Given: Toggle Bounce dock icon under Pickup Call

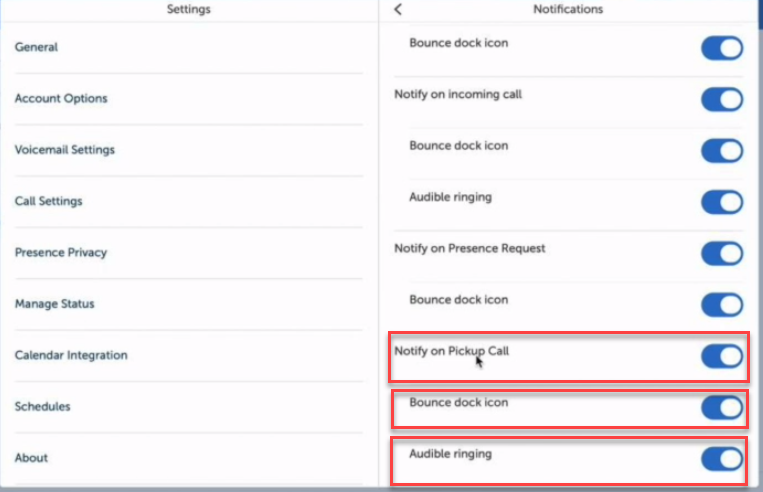Looking at the screenshot, I should pyautogui.click(x=722, y=407).
